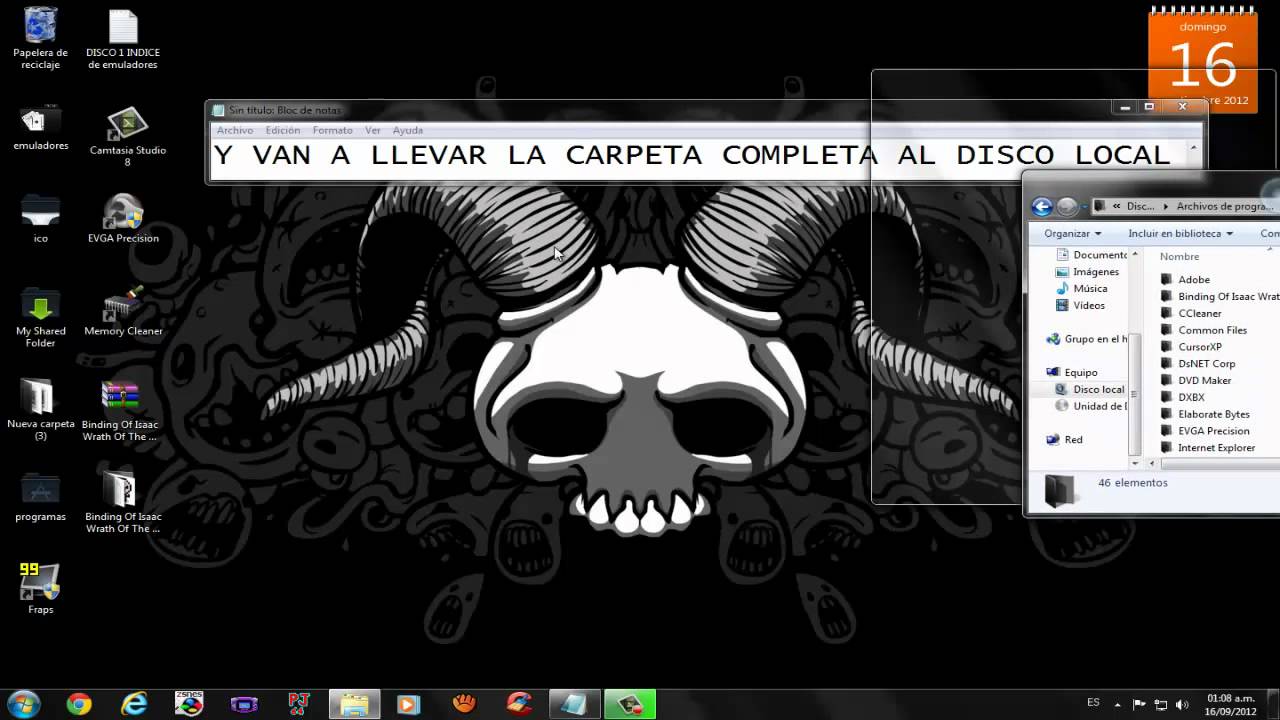Select Disco local in navigation pane
The width and height of the screenshot is (1280, 720).
(1090, 389)
